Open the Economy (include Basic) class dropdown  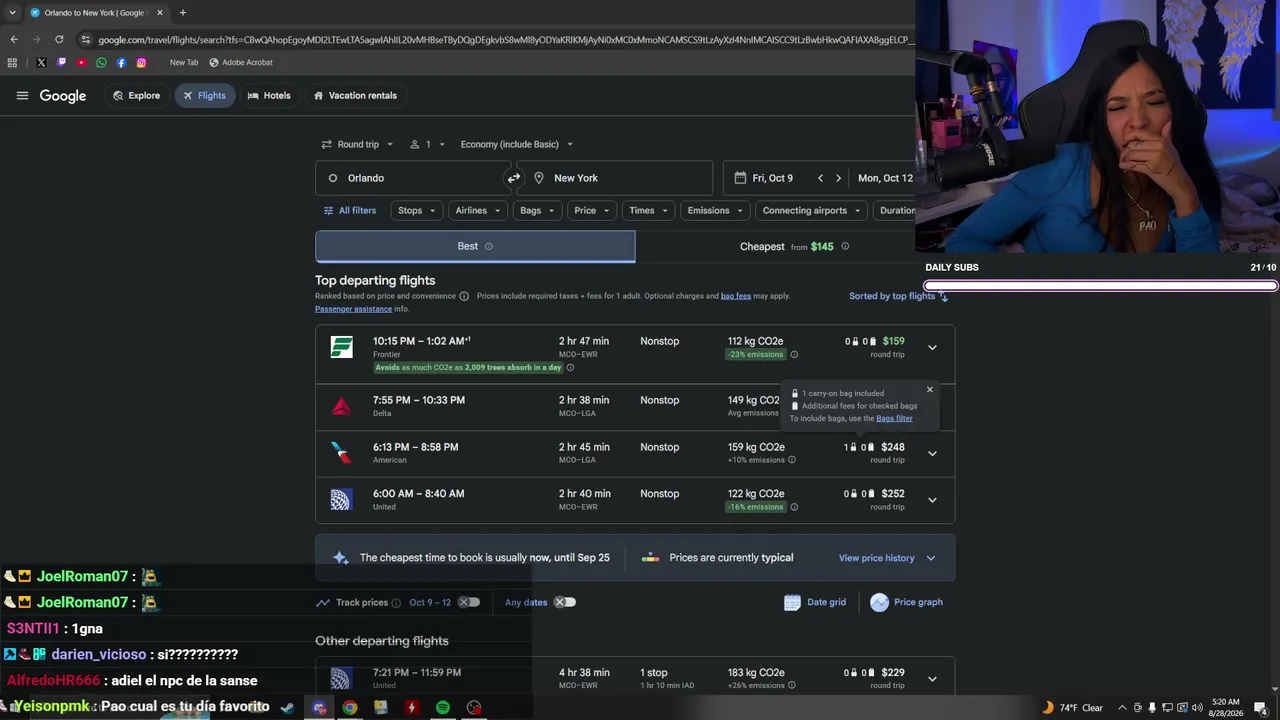(x=516, y=144)
